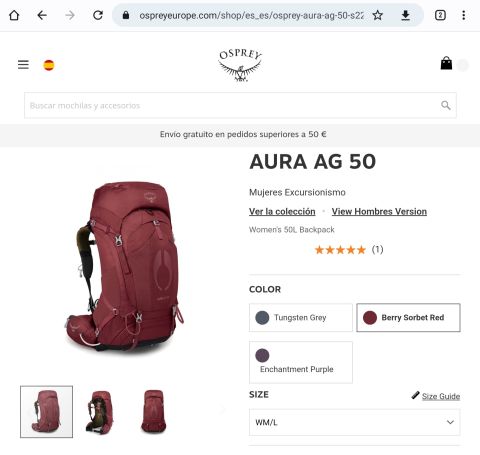Click the Spain flag country selector

pyautogui.click(x=49, y=65)
